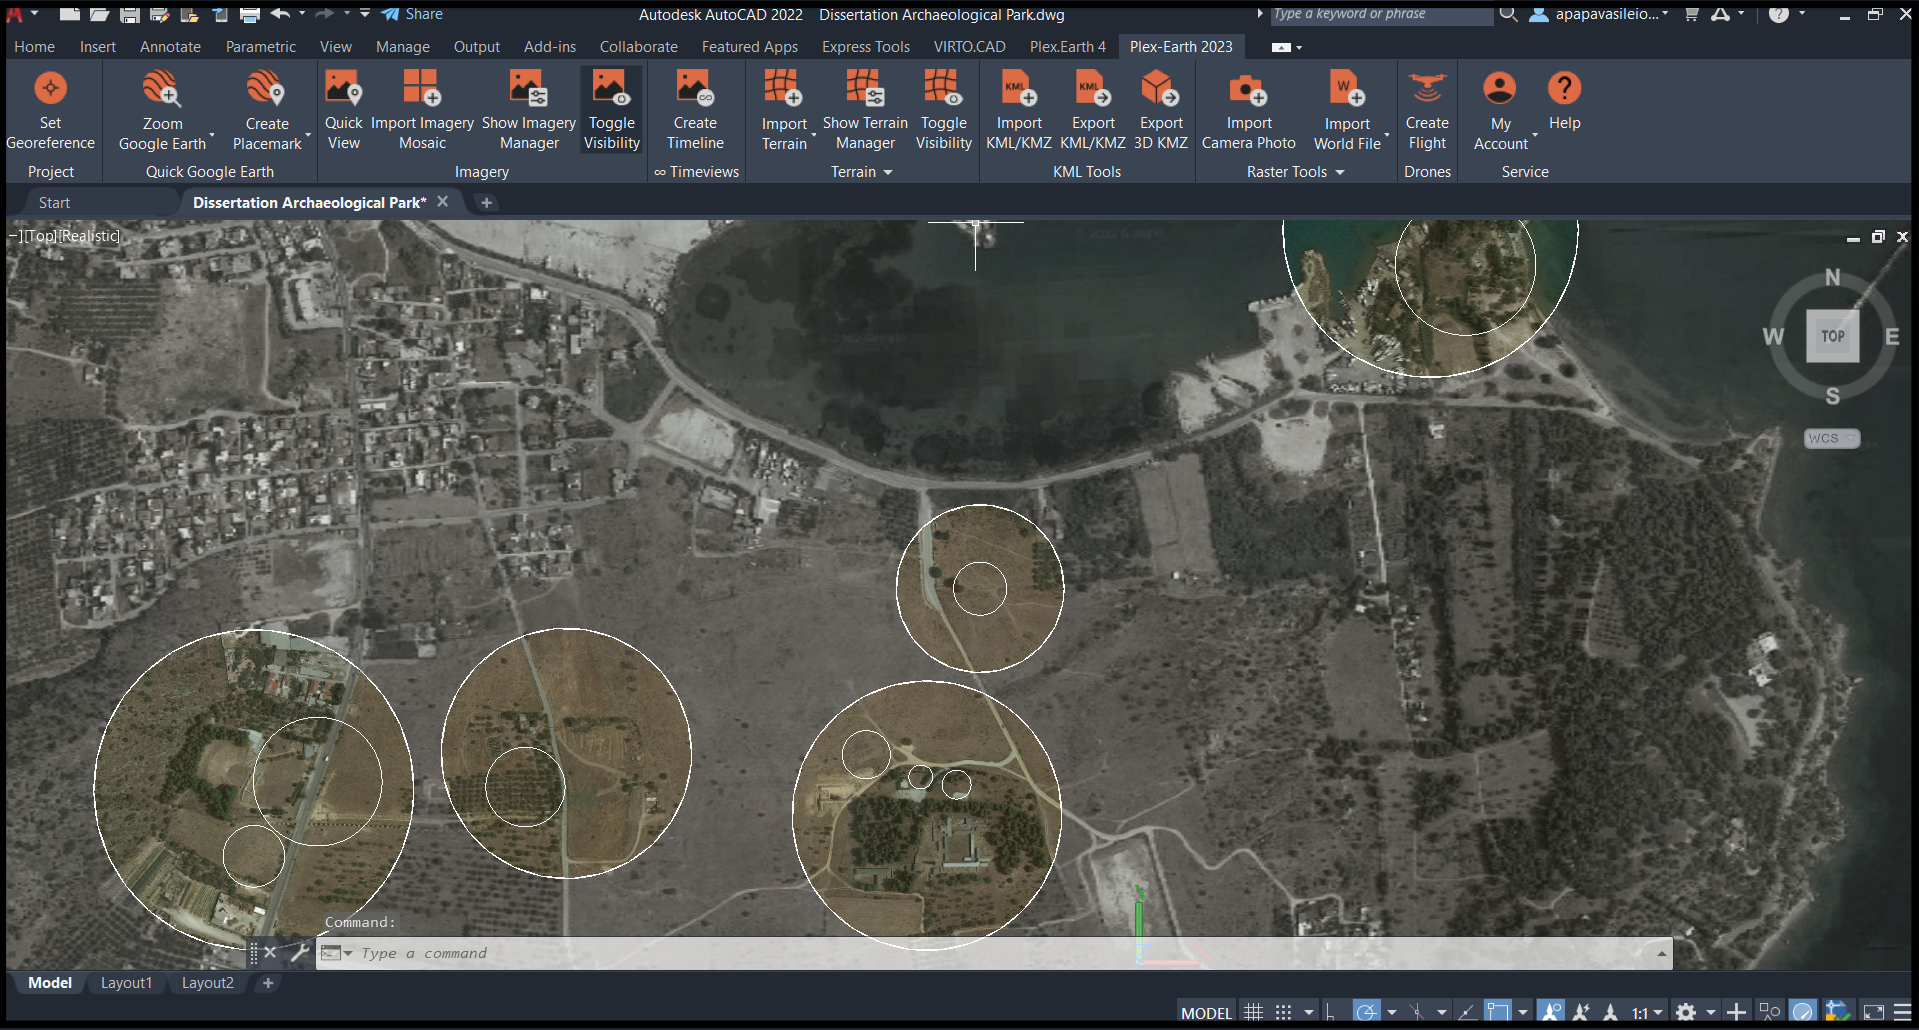
Task: Expand object snap settings dropdown arrow
Action: 1522,1012
